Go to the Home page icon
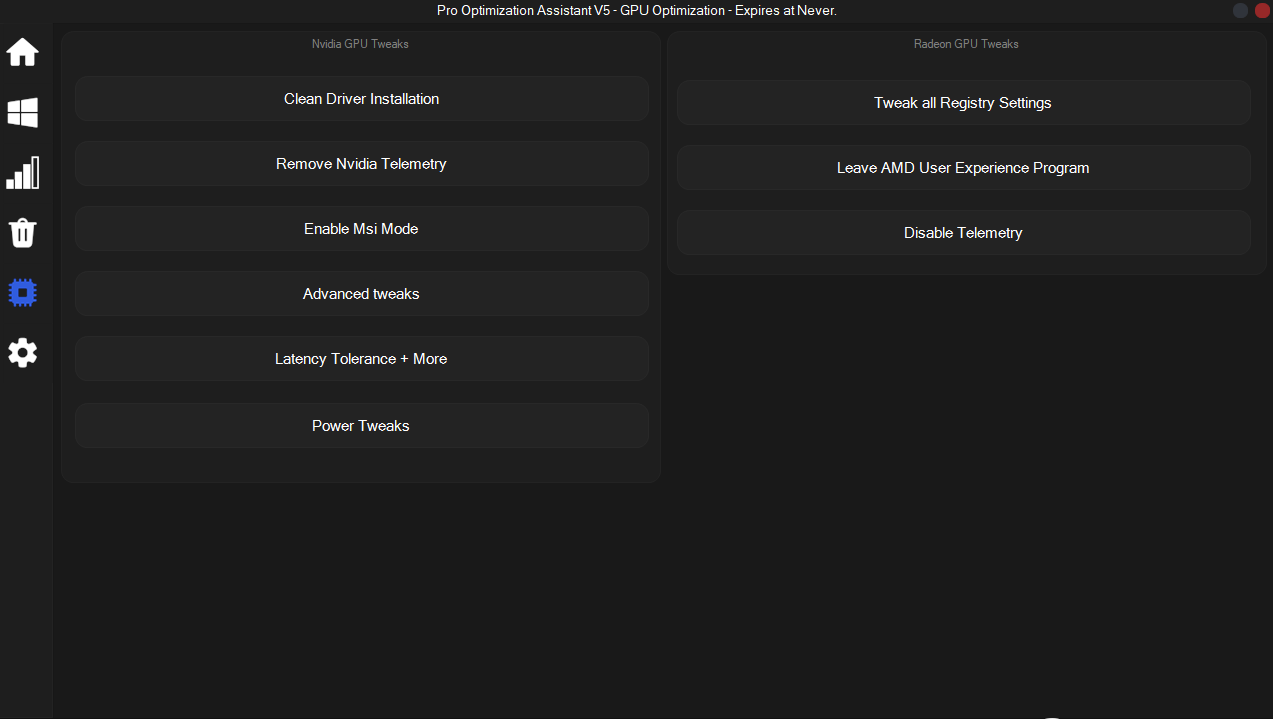Viewport: 1273px width, 719px height. click(x=23, y=52)
